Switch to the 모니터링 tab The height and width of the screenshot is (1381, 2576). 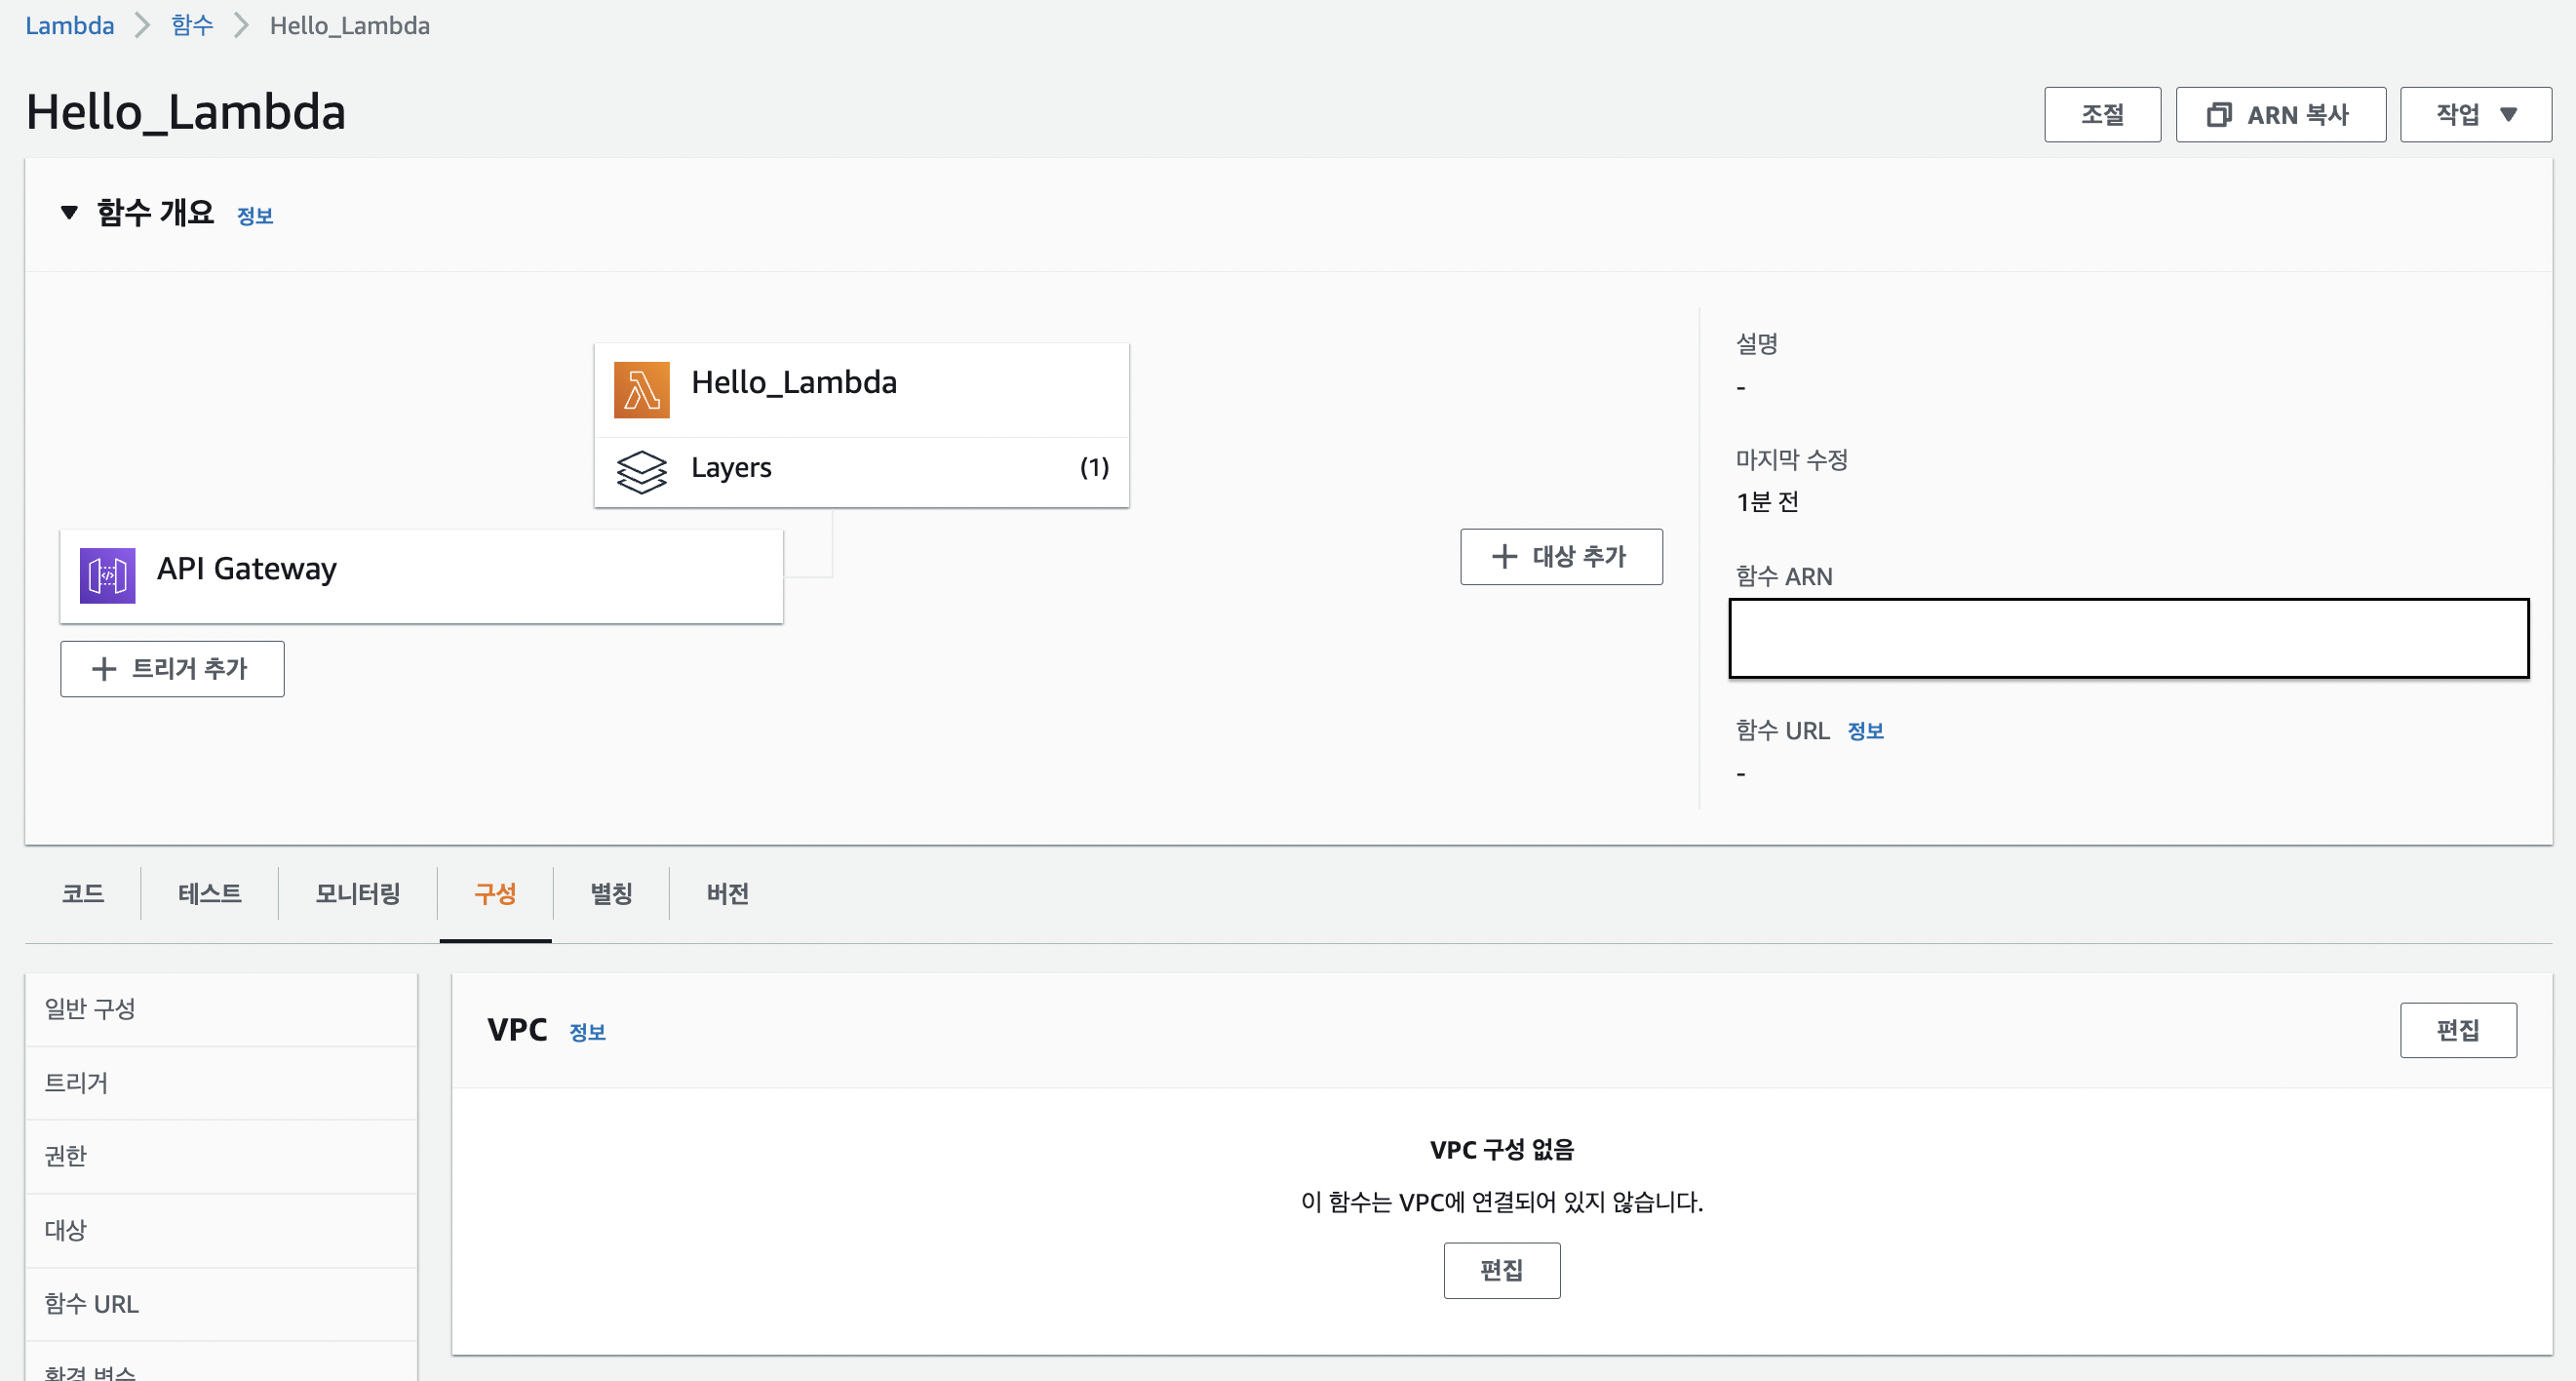pos(357,894)
